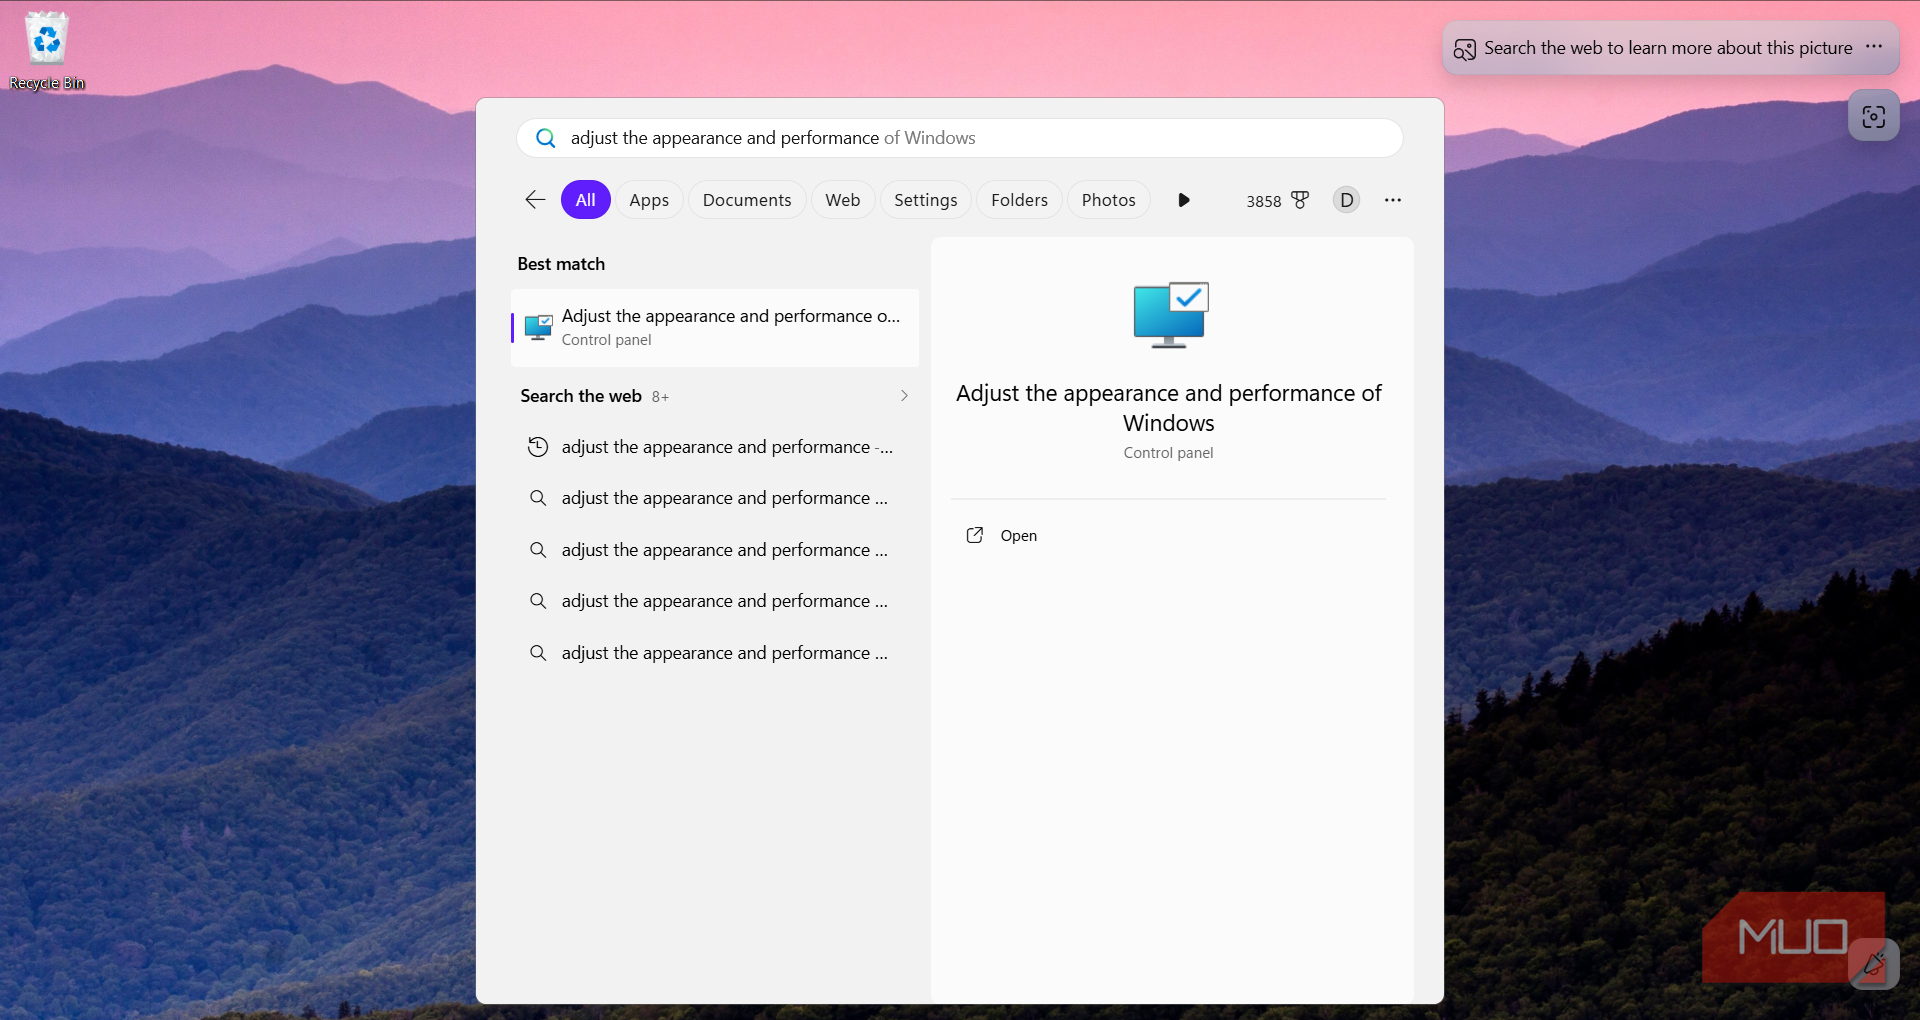Click the Search the web heading
The image size is (1920, 1020).
click(581, 396)
